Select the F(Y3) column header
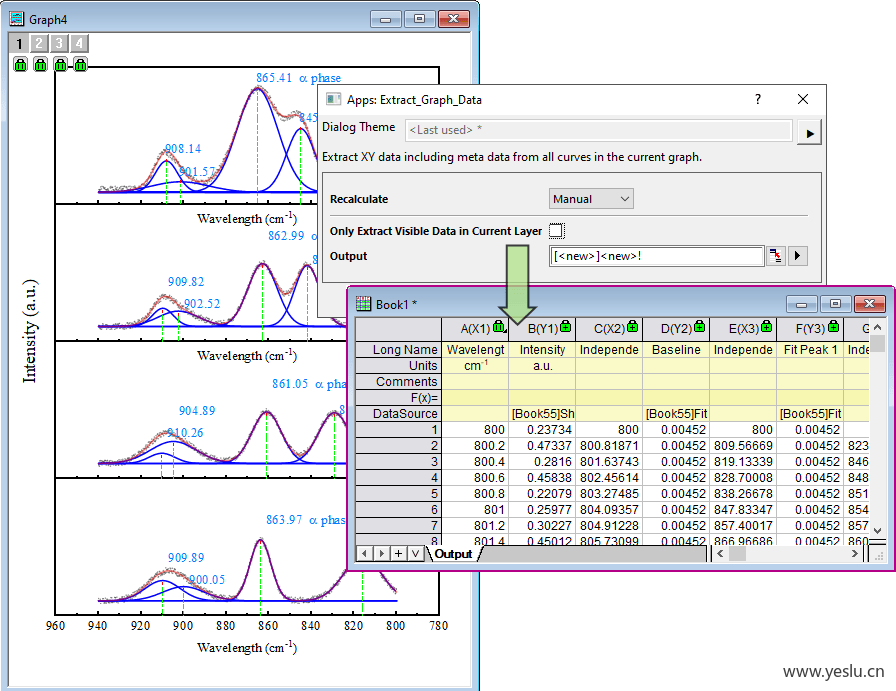This screenshot has width=896, height=691. pos(810,329)
